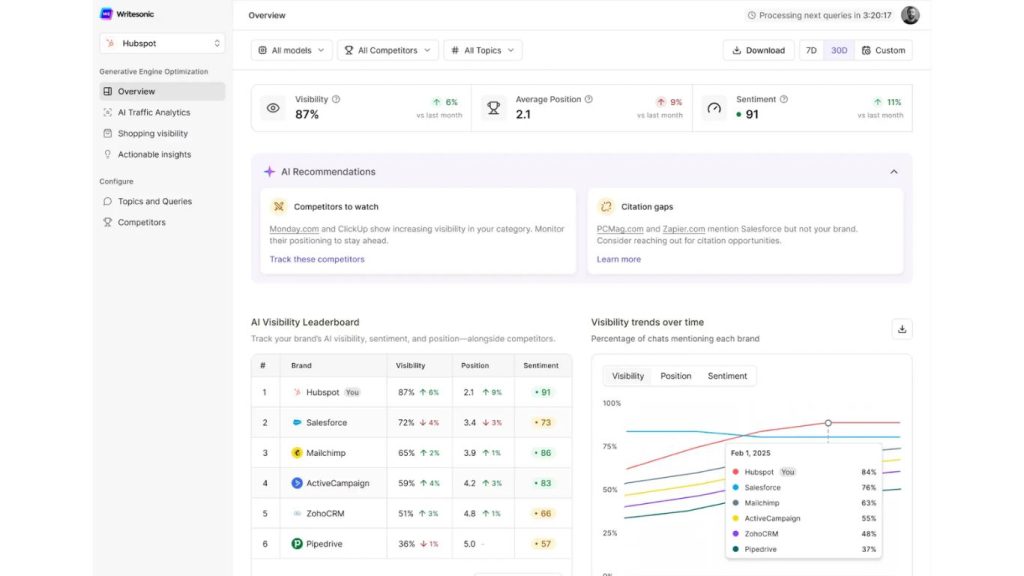Screen dimensions: 1024x576
Task: Click the Average Position info icon
Action: click(x=588, y=99)
